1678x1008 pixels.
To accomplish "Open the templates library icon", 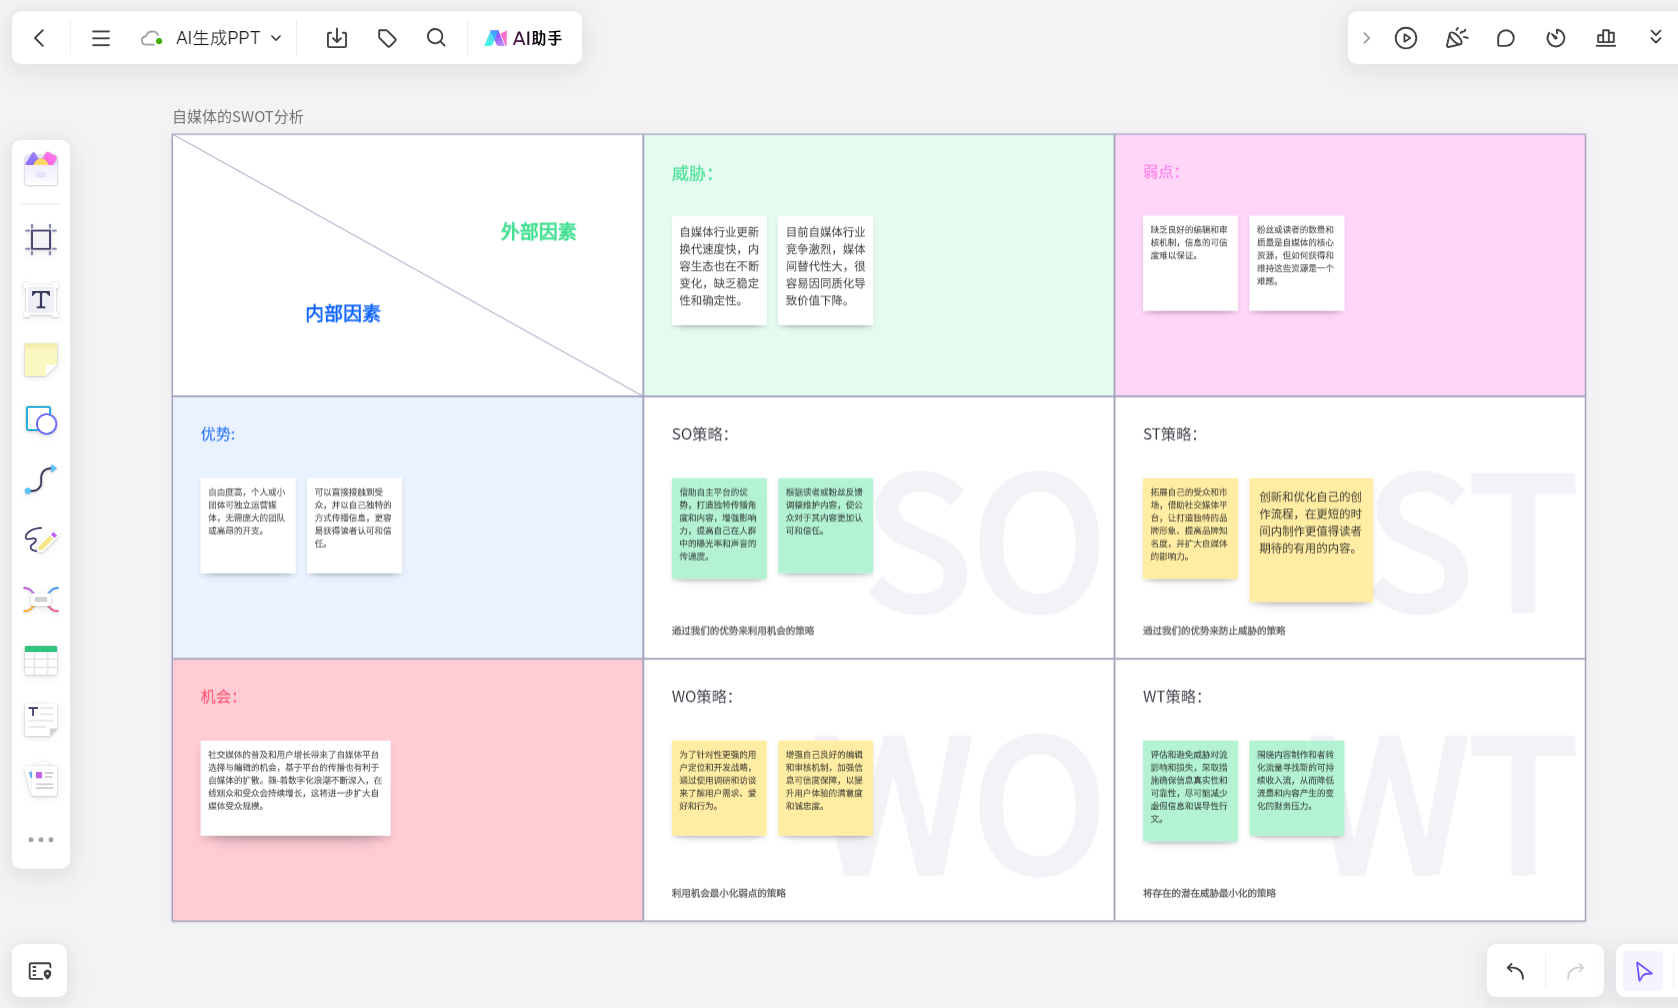I will point(41,168).
